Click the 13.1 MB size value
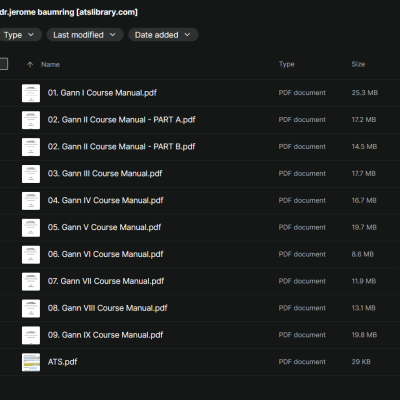Image resolution: width=400 pixels, height=400 pixels. click(x=363, y=308)
